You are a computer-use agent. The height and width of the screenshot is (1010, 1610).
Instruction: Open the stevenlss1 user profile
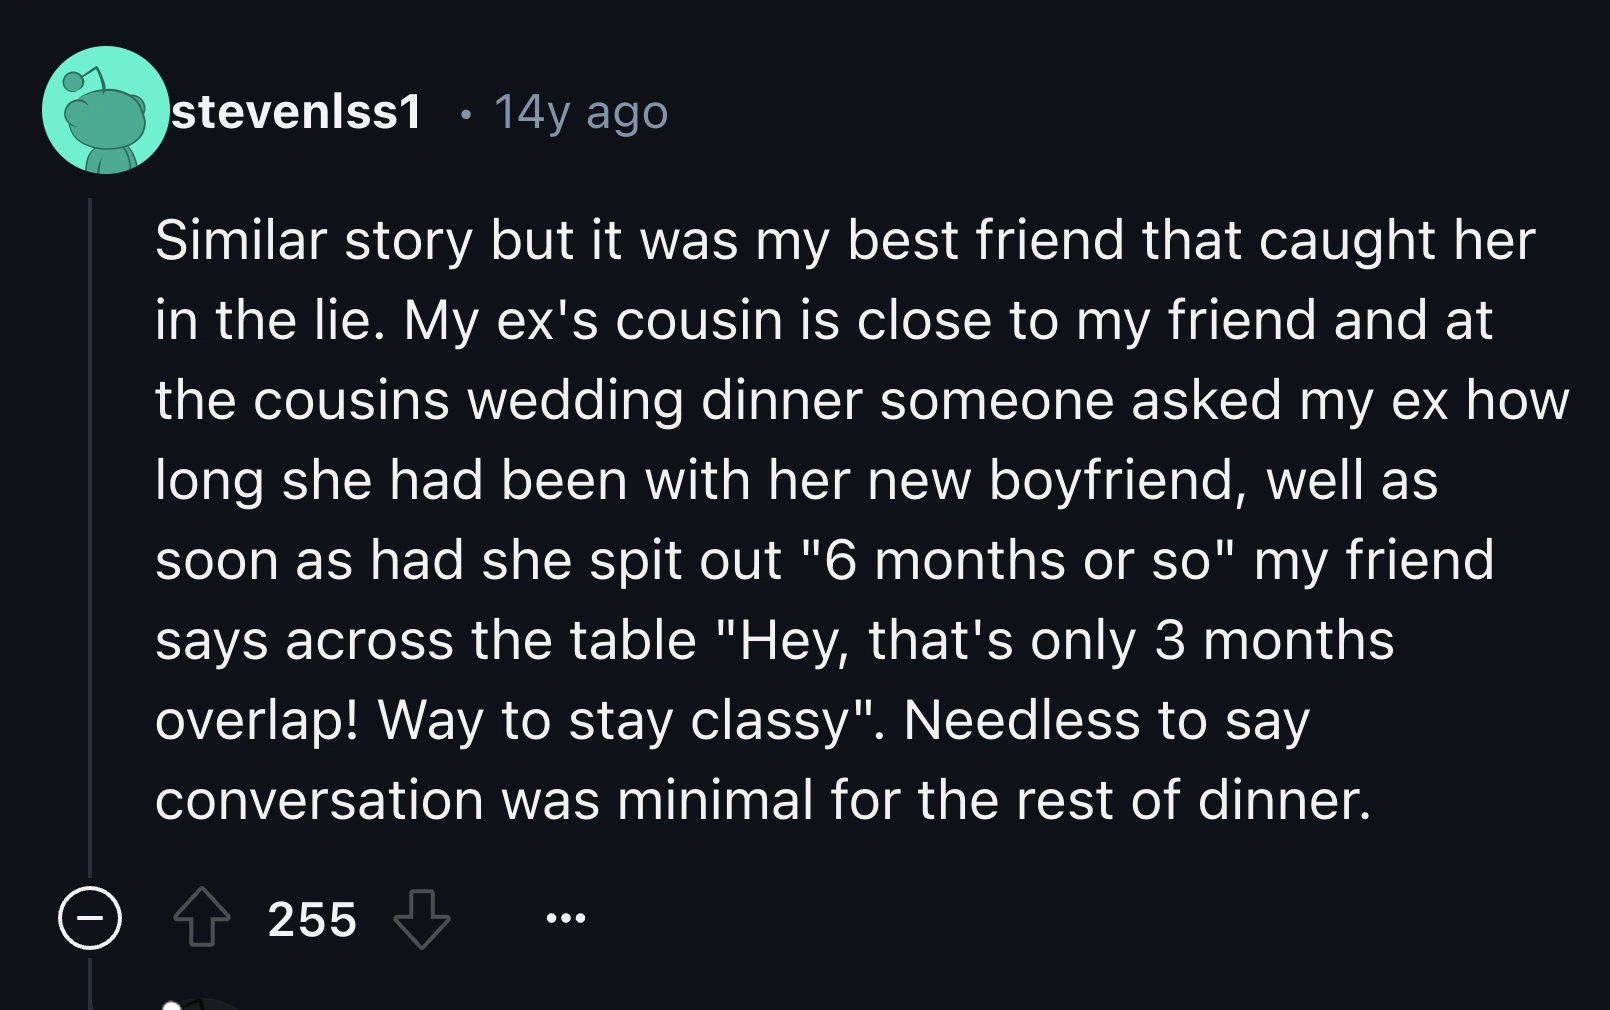(x=297, y=111)
